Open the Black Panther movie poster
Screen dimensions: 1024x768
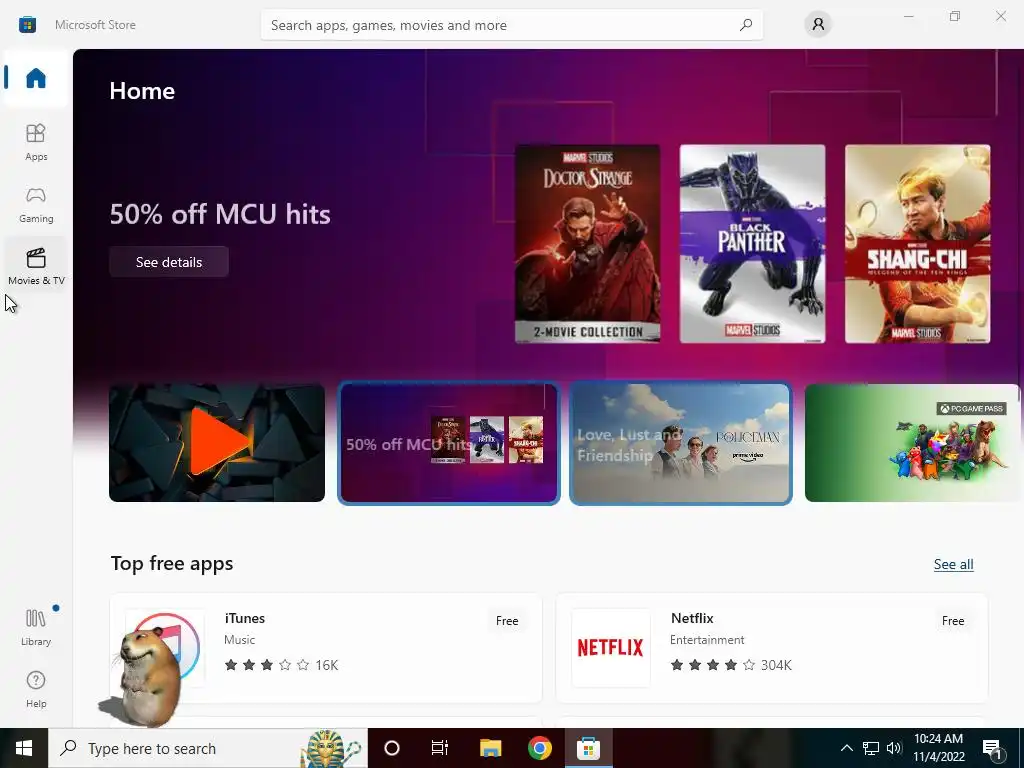[752, 244]
